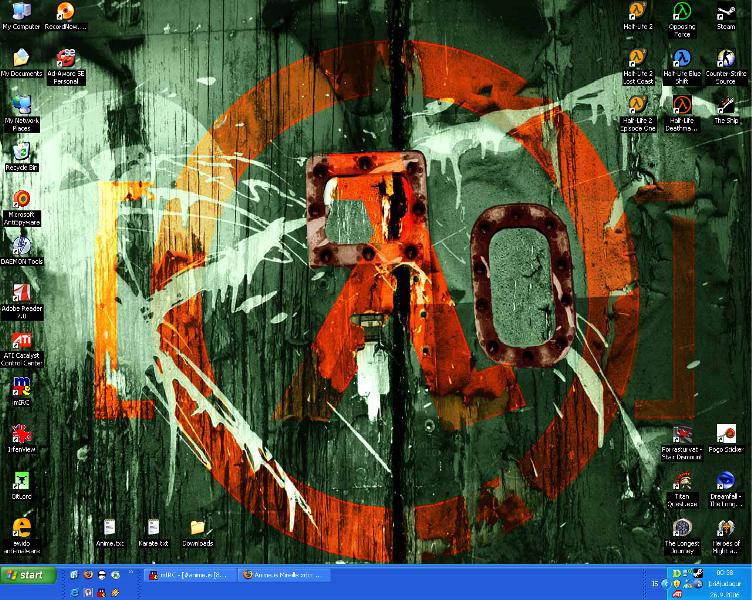Select the DAEMON Tools desktop shortcut
Image resolution: width=752 pixels, height=600 pixels.
point(21,251)
